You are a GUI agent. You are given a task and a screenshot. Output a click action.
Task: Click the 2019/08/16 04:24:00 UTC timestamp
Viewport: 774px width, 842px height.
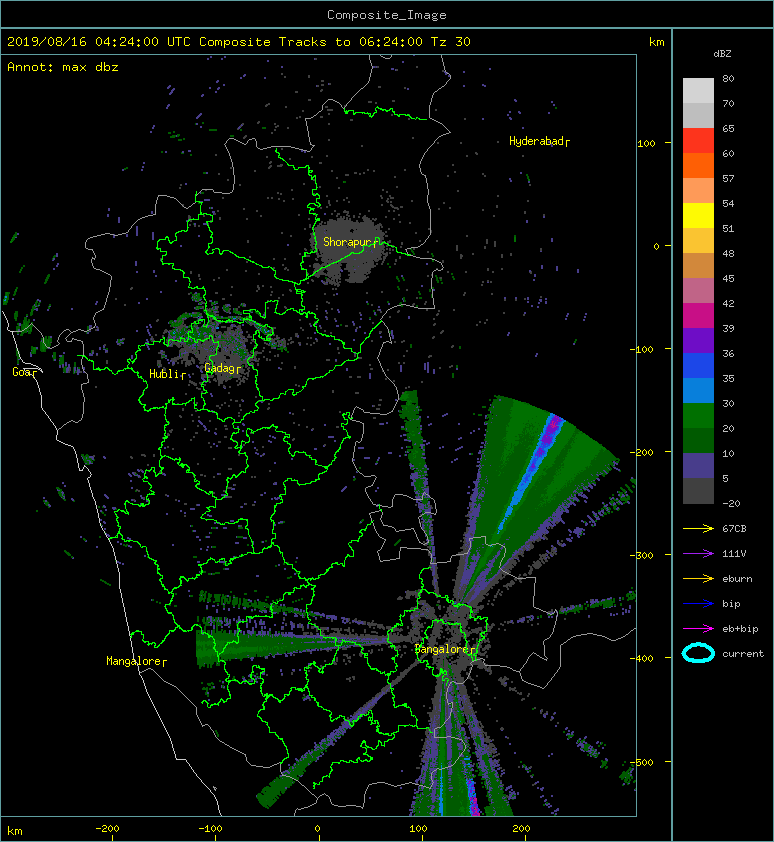pos(99,42)
